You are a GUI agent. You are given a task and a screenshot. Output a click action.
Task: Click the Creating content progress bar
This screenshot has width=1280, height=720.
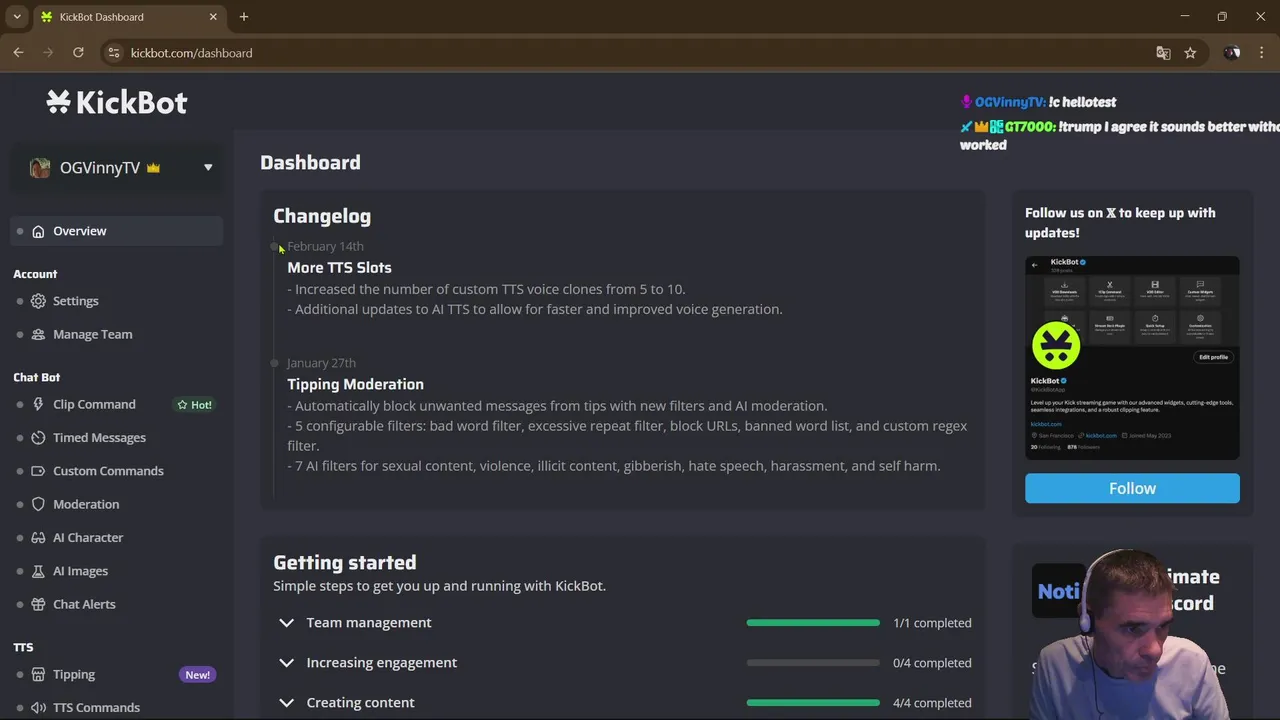813,703
